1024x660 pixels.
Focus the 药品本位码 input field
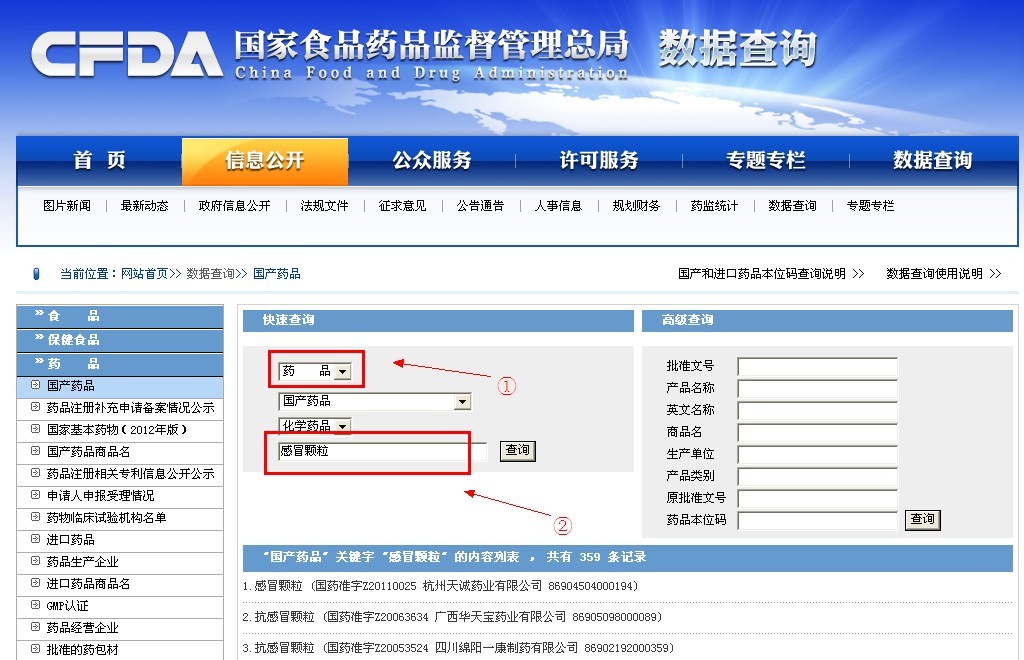pos(818,521)
